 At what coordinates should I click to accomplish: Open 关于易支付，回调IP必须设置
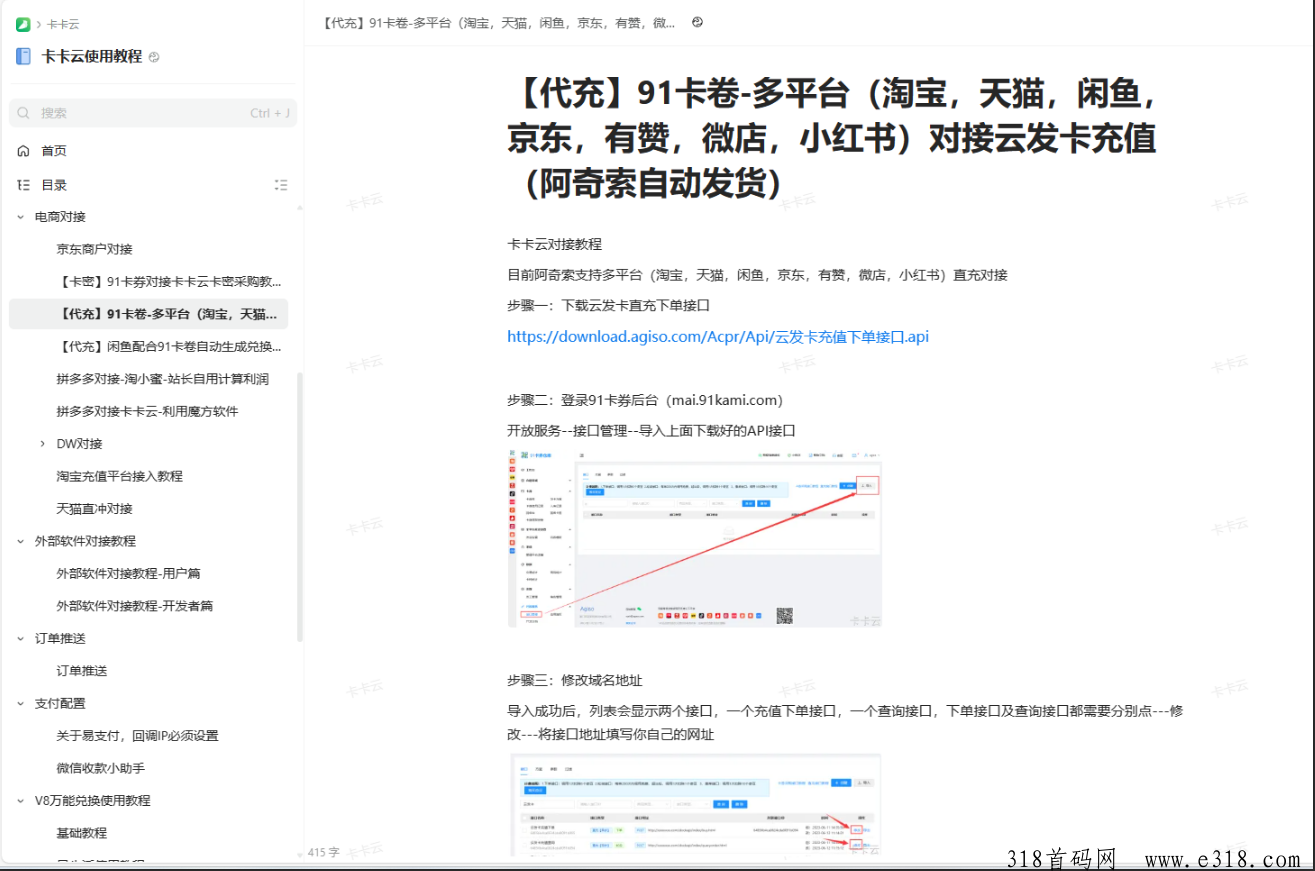[137, 736]
